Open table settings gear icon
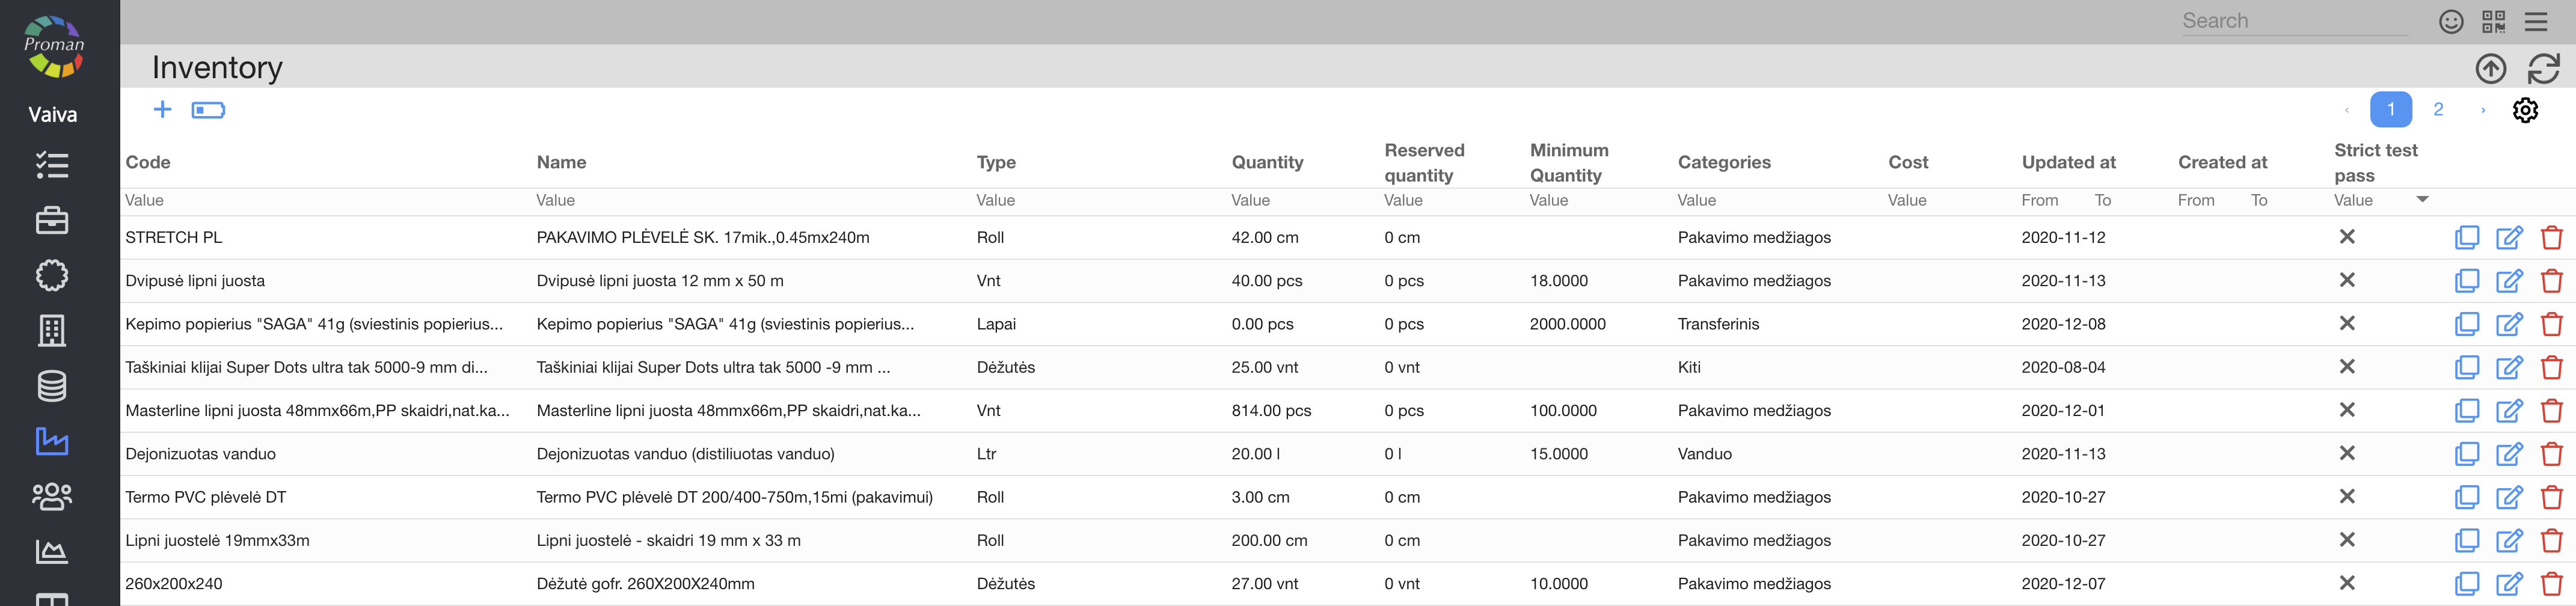 coord(2525,110)
